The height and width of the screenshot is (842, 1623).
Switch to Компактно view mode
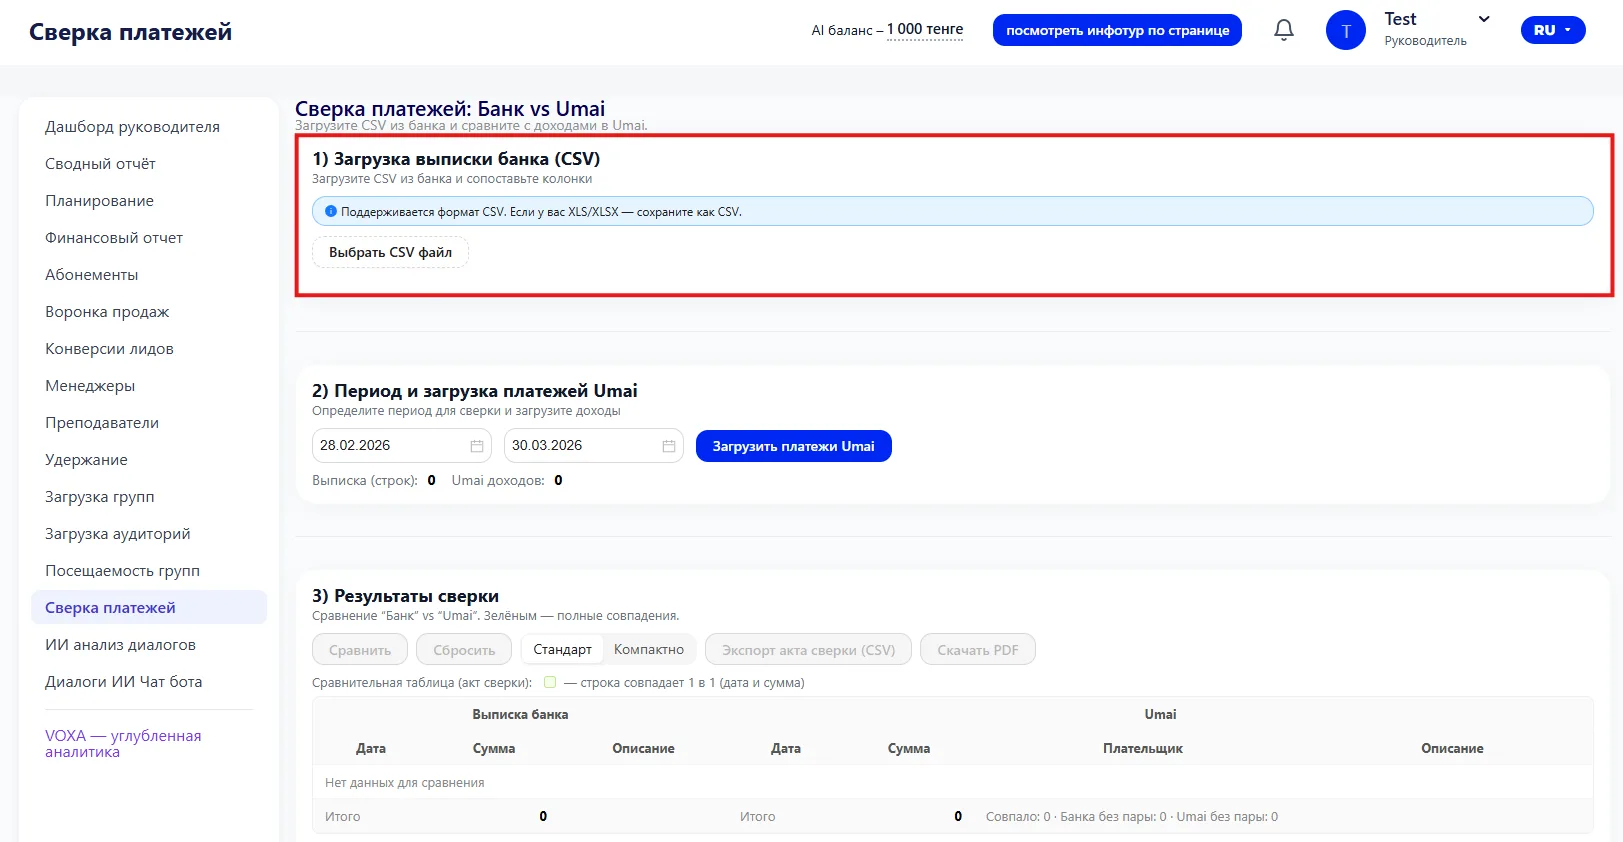649,650
